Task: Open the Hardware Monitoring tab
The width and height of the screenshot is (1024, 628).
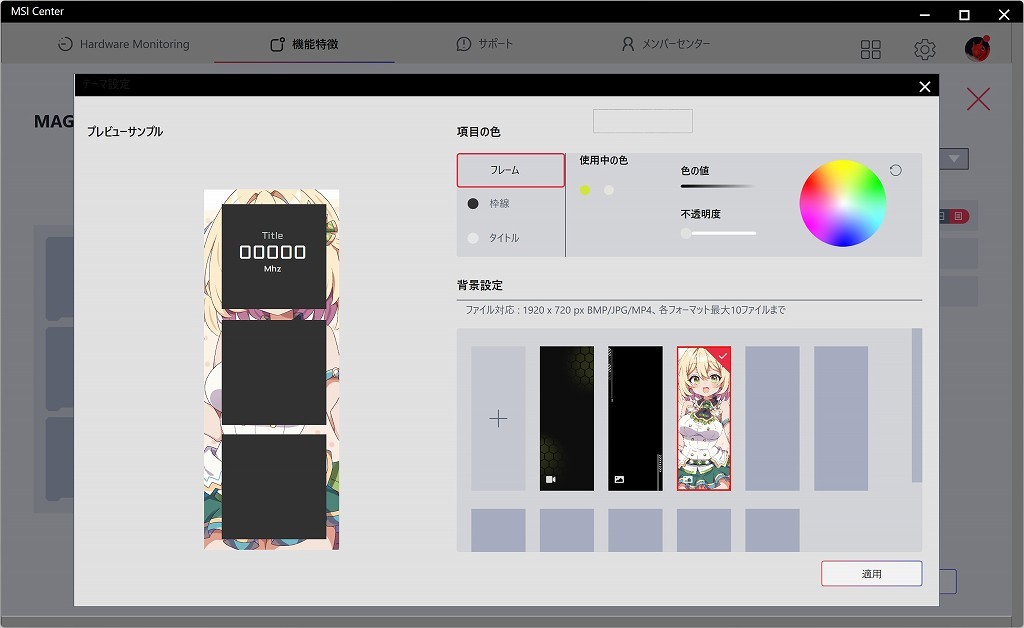Action: click(123, 44)
